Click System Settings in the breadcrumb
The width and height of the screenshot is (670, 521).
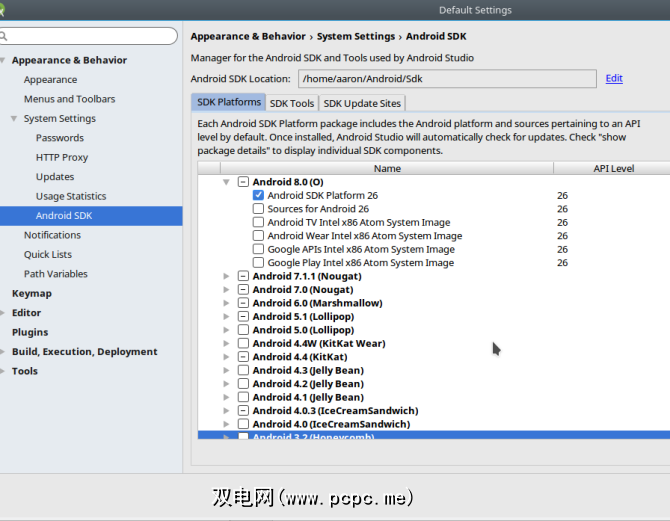click(x=356, y=36)
